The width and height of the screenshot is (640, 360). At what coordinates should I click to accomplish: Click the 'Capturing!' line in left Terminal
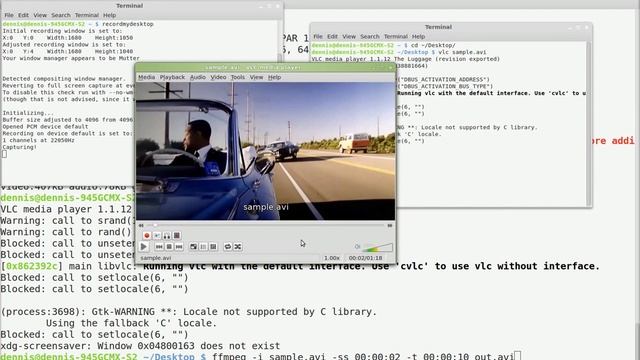point(19,147)
